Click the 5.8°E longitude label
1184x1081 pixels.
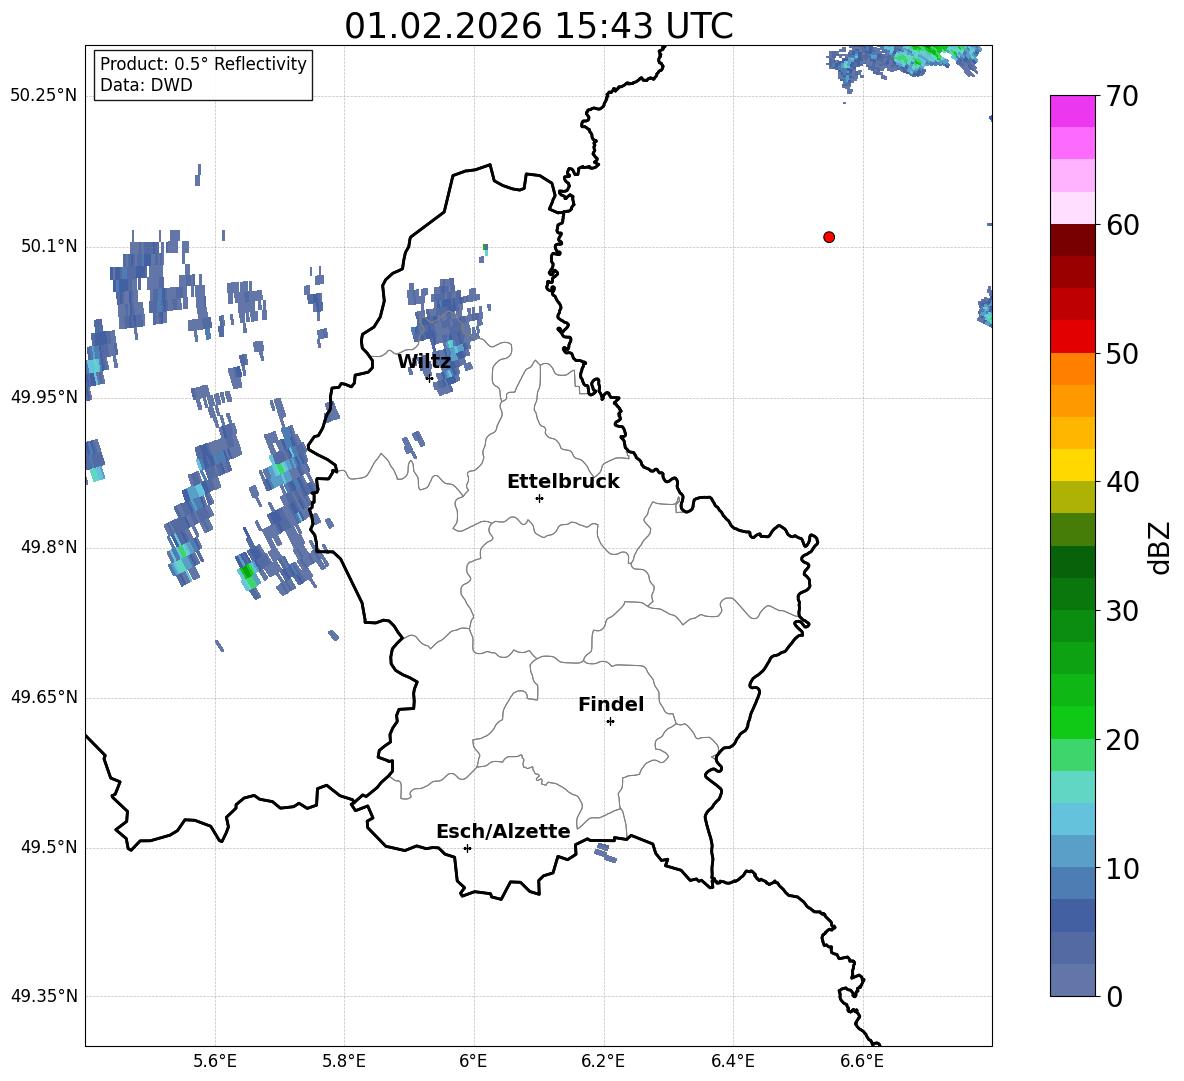(344, 1061)
